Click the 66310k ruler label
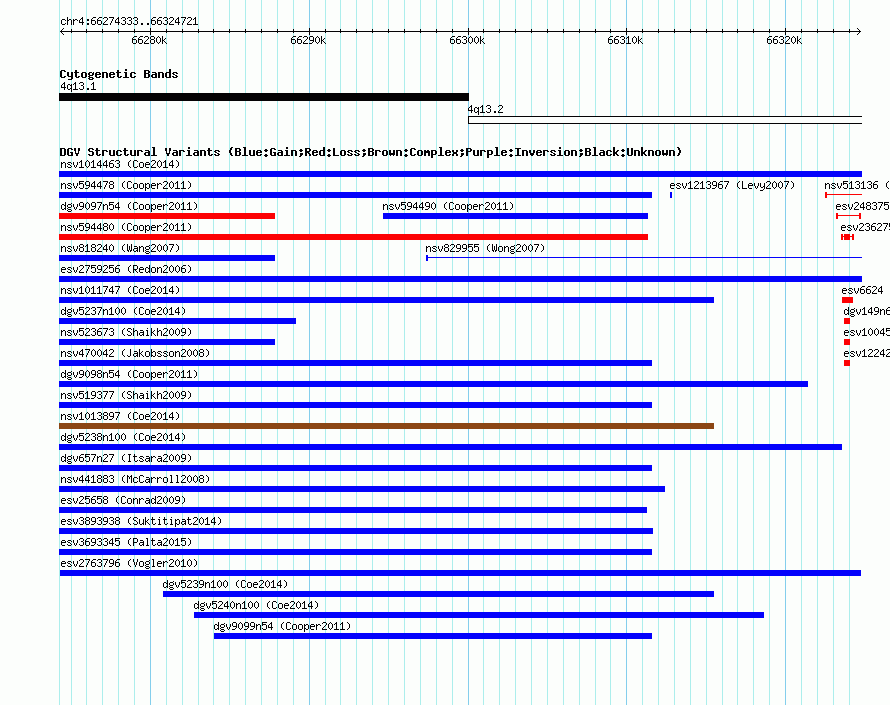 pyautogui.click(x=625, y=40)
